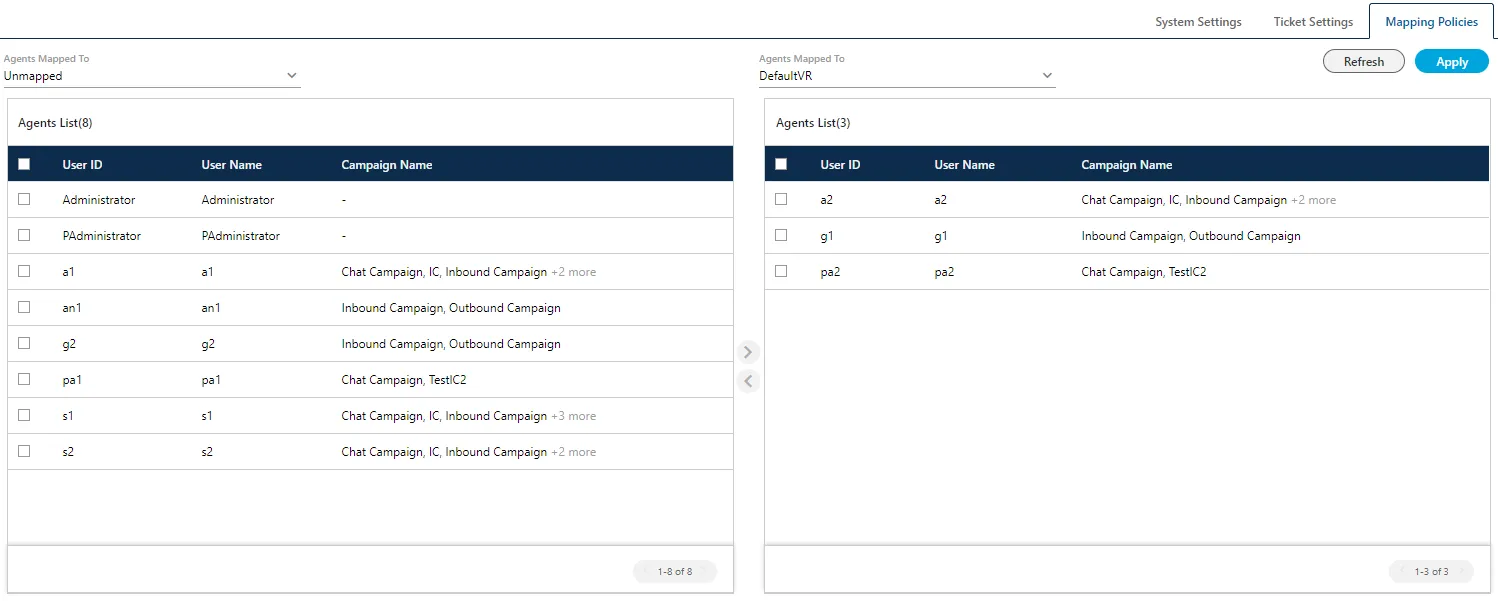Check the PAdministrator row checkbox
1498x601 pixels.
tap(24, 235)
